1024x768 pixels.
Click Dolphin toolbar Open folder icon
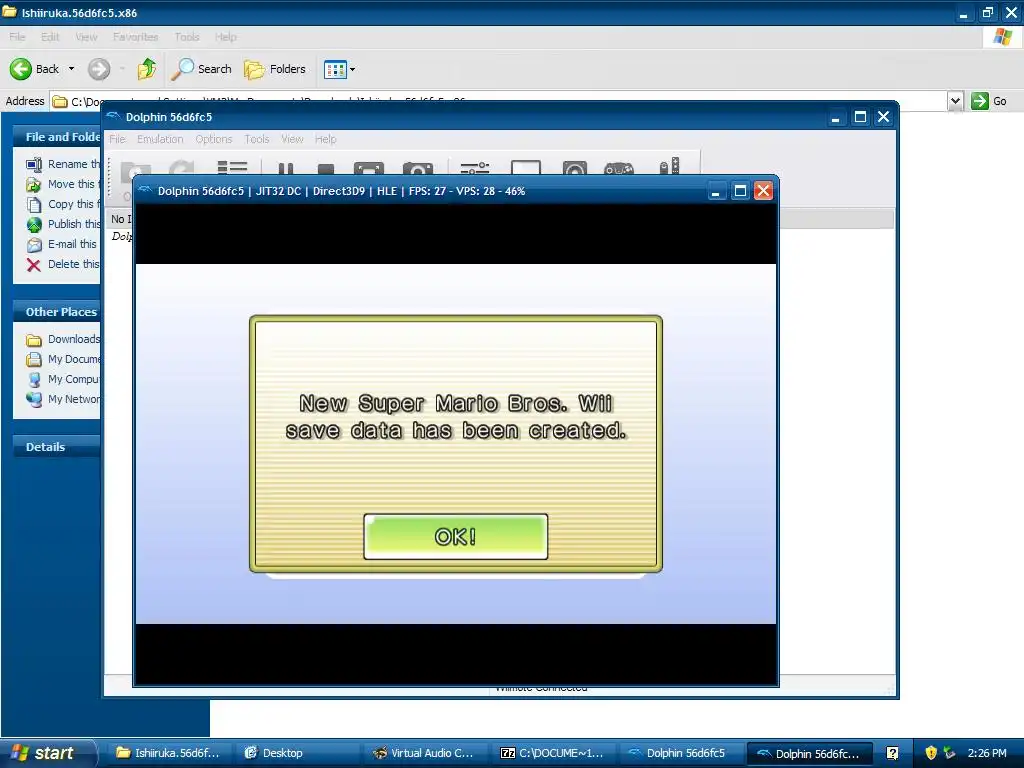tap(135, 168)
